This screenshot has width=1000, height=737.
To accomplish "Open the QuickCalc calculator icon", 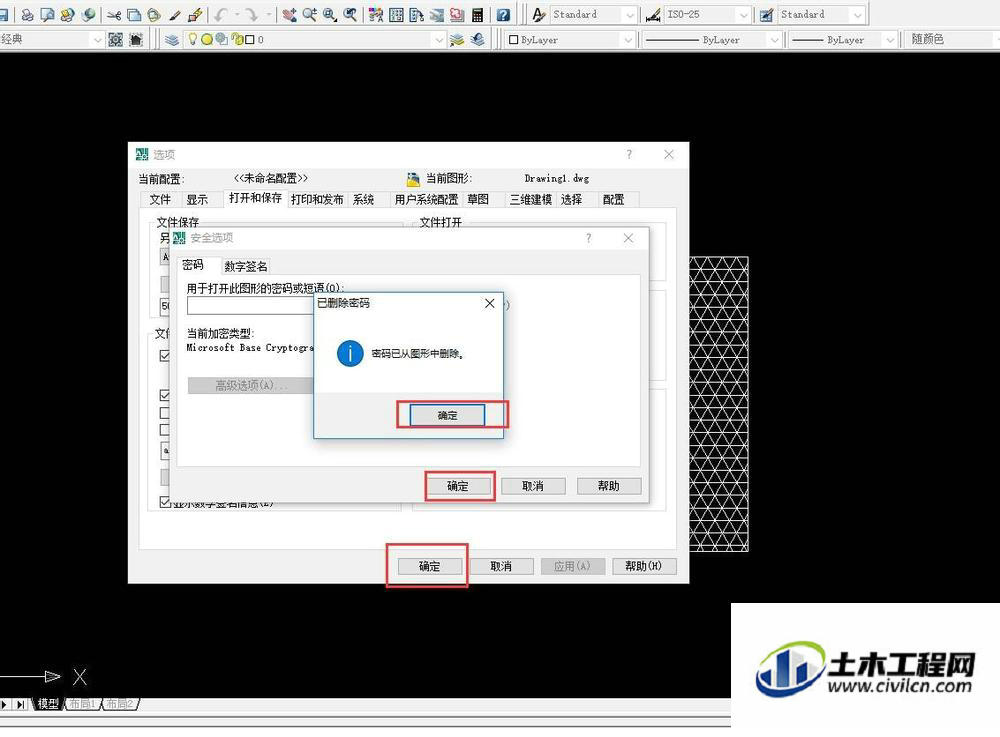I will 477,15.
